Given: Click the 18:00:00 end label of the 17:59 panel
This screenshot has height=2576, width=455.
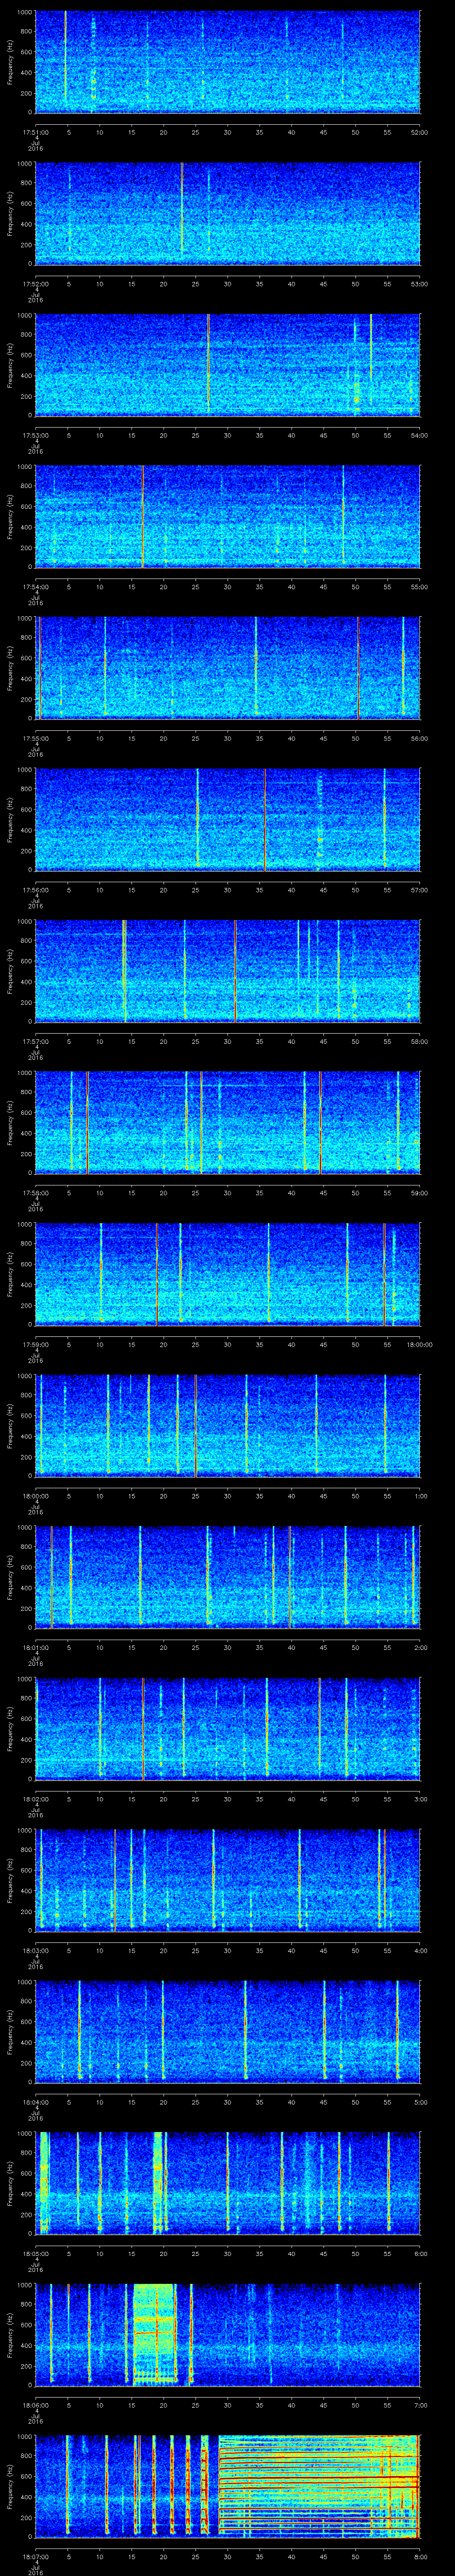Looking at the screenshot, I should click(419, 1344).
